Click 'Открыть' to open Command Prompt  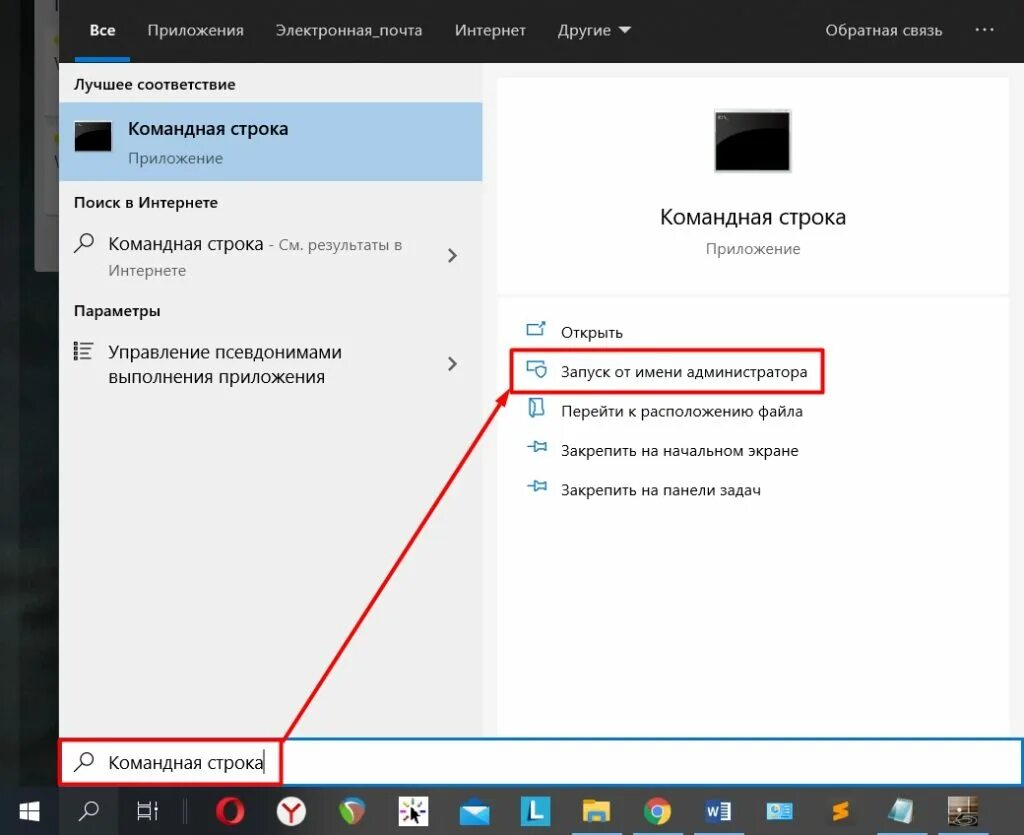point(592,332)
